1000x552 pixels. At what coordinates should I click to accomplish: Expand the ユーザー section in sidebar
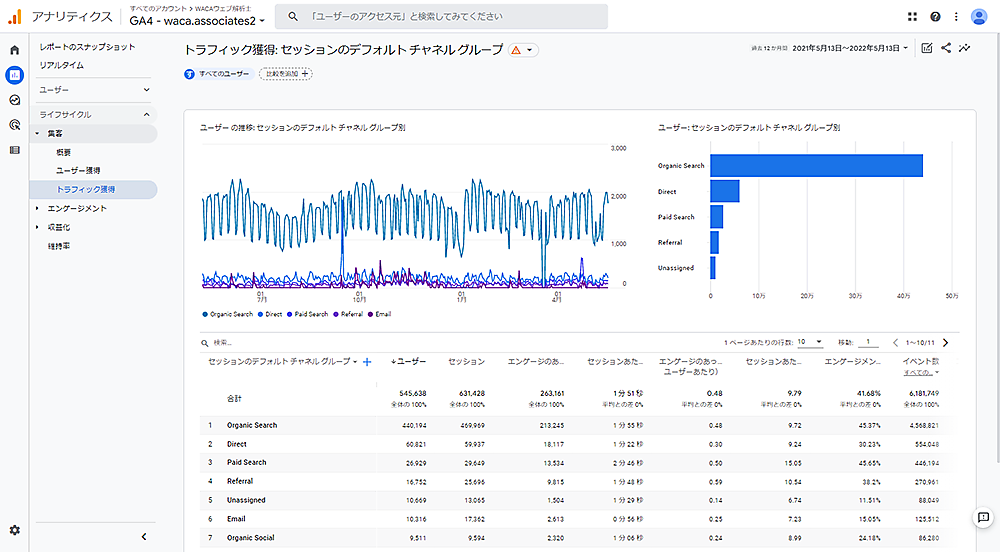click(146, 90)
